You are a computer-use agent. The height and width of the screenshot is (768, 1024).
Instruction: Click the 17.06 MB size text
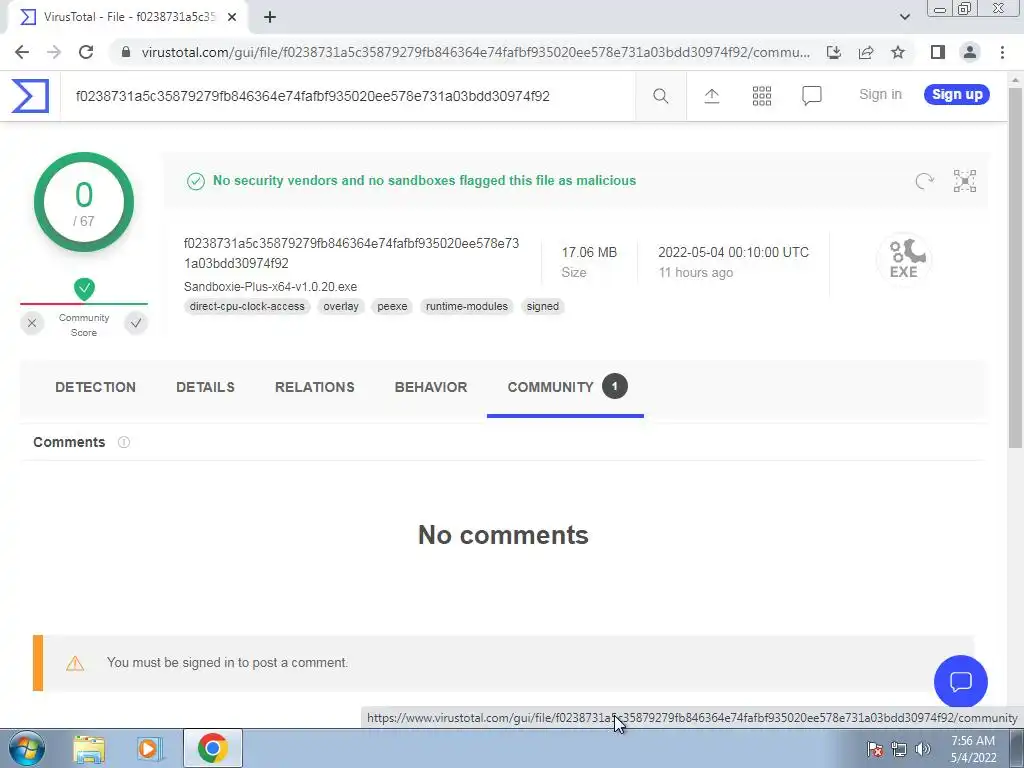[589, 252]
